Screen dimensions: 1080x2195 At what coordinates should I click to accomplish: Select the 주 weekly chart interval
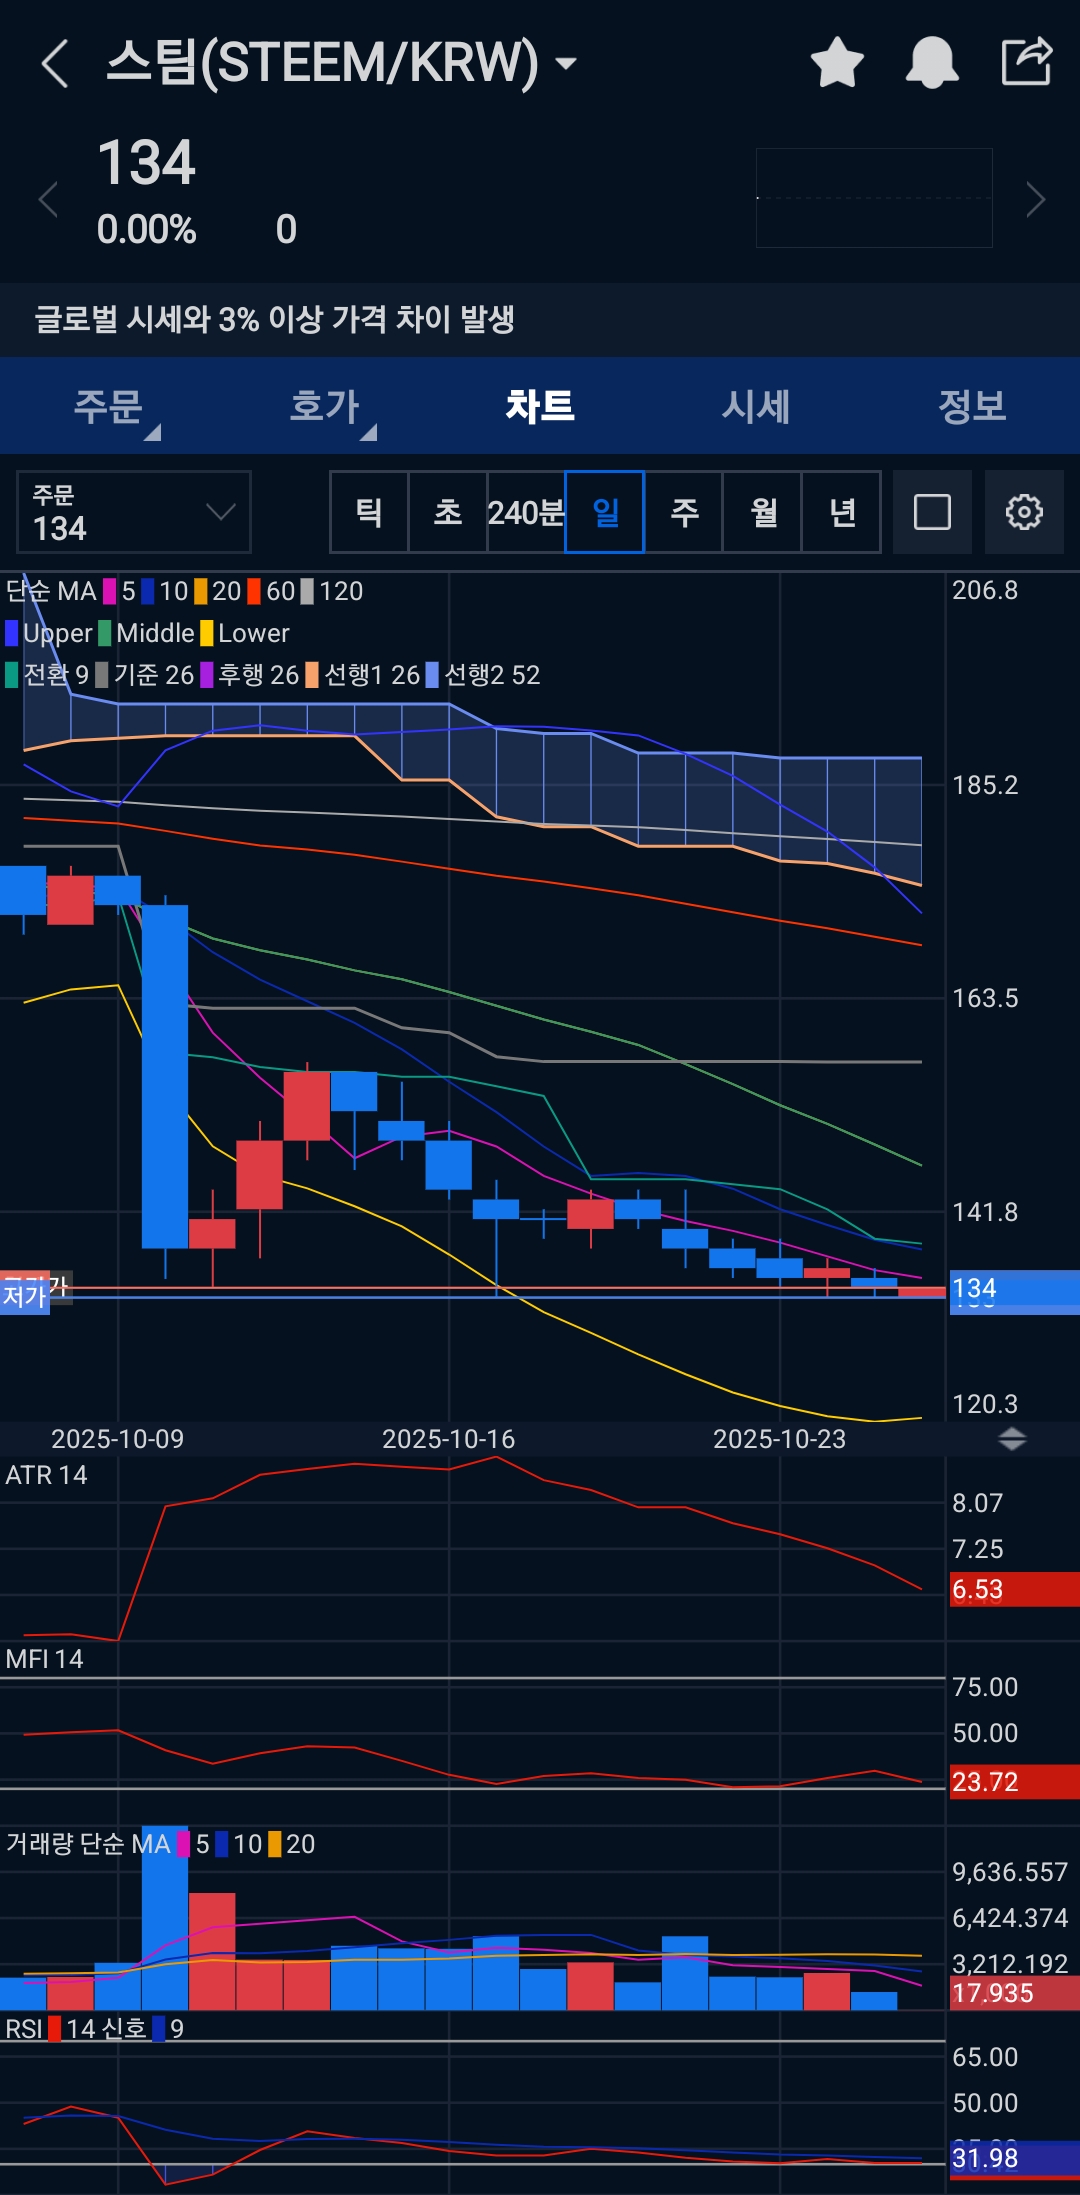684,512
